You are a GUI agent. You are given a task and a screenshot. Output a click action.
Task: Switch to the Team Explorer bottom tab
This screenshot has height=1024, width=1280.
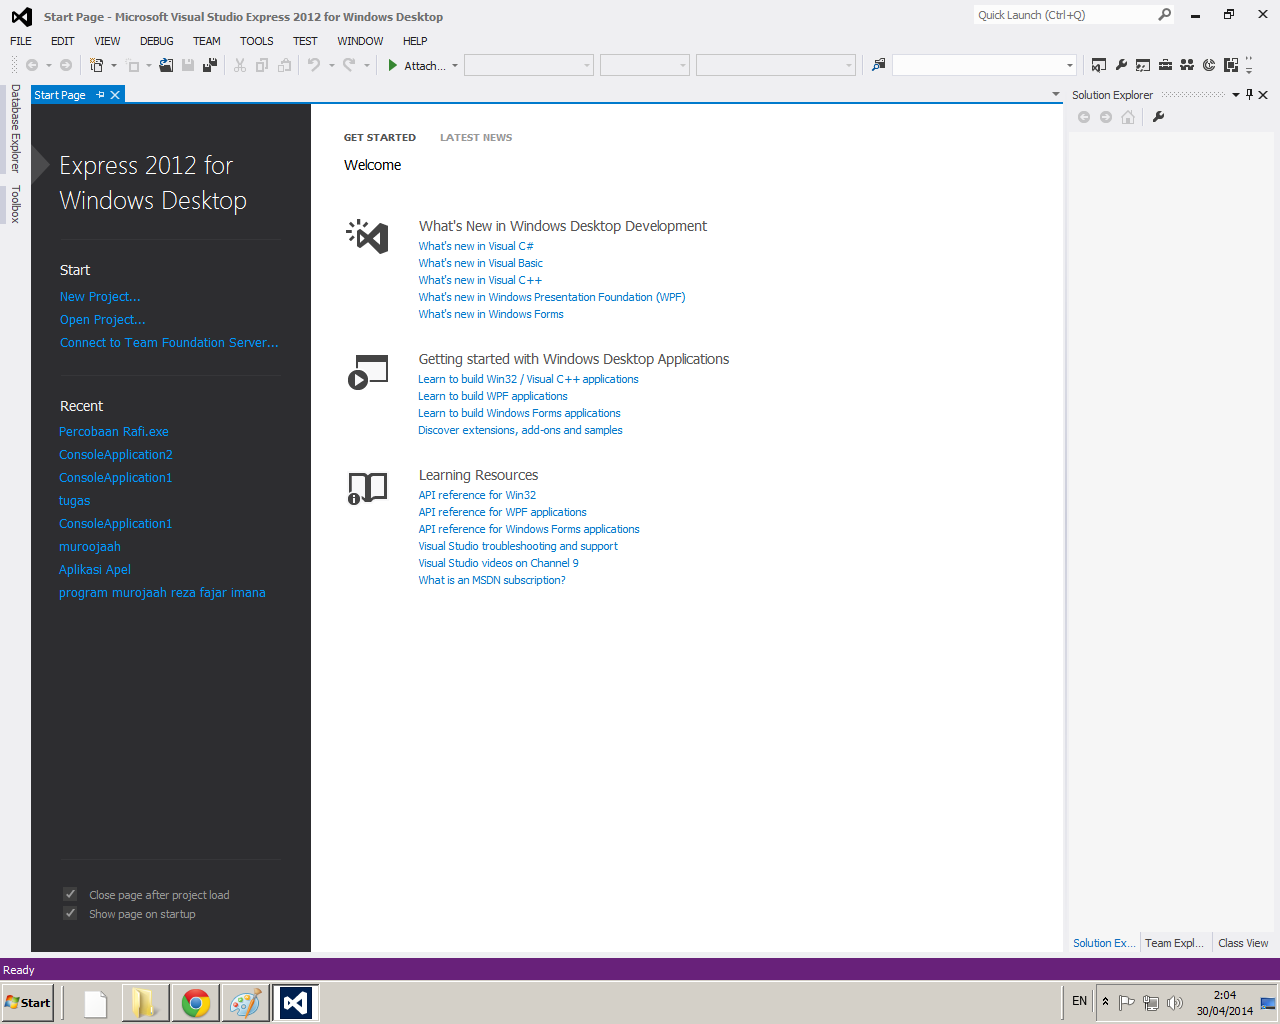coord(1175,943)
